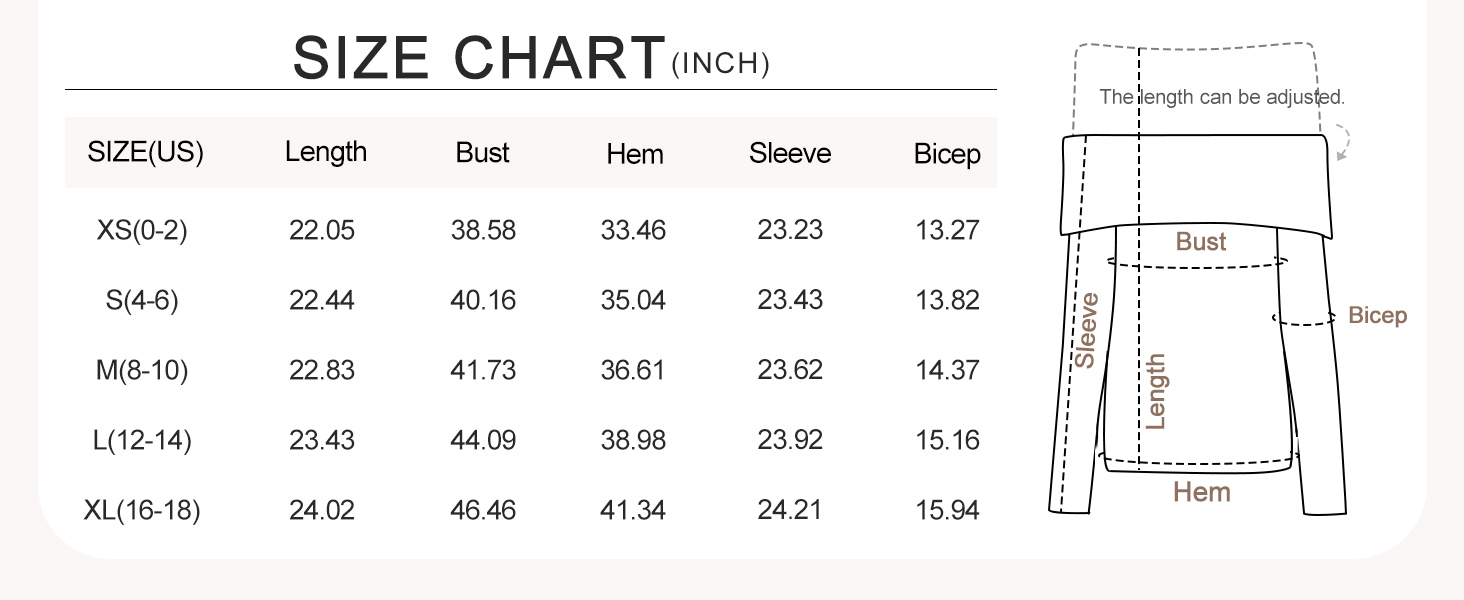This screenshot has height=600, width=1464.
Task: Select the XS(0-2) size row label
Action: [142, 230]
